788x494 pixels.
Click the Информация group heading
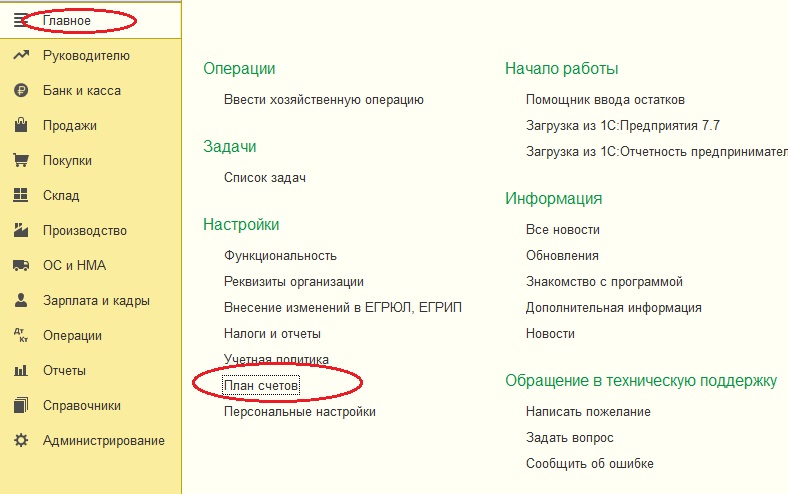(554, 199)
